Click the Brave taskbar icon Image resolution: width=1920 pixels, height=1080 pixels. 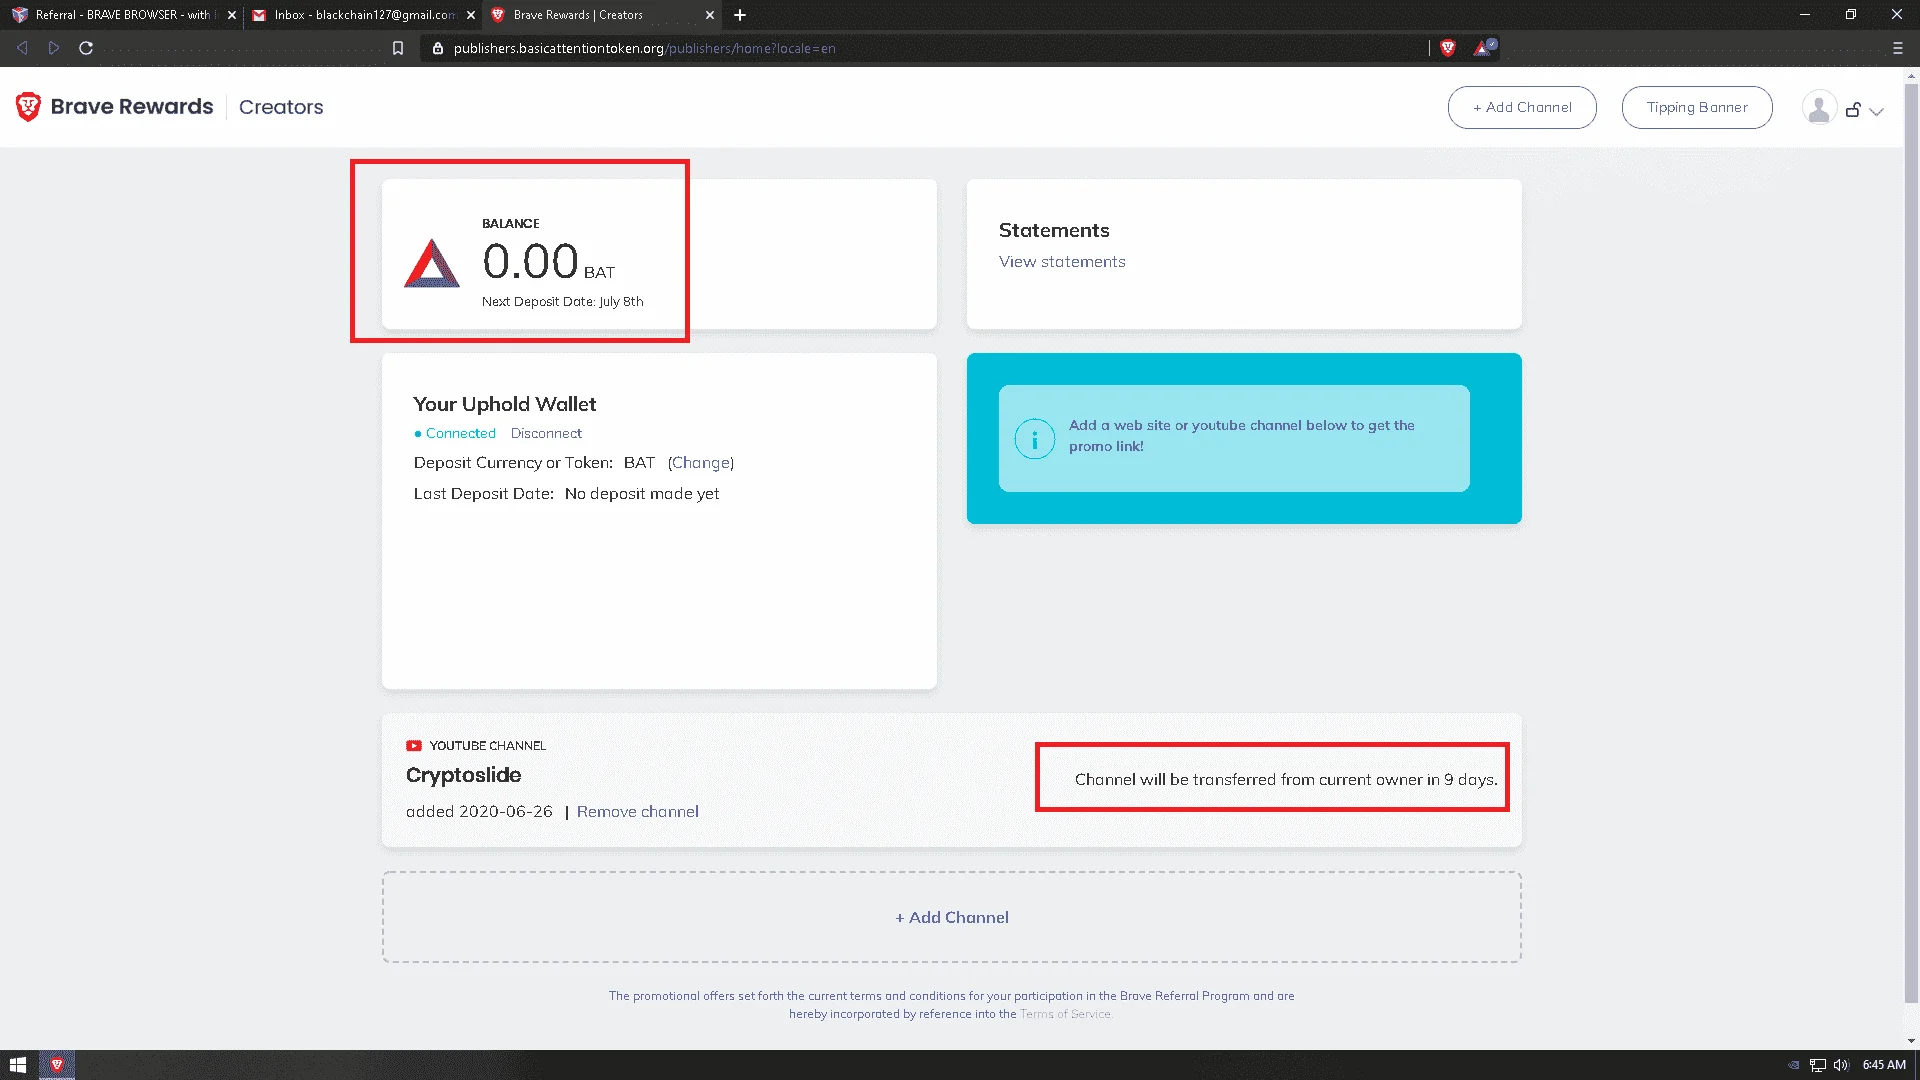click(x=57, y=1065)
